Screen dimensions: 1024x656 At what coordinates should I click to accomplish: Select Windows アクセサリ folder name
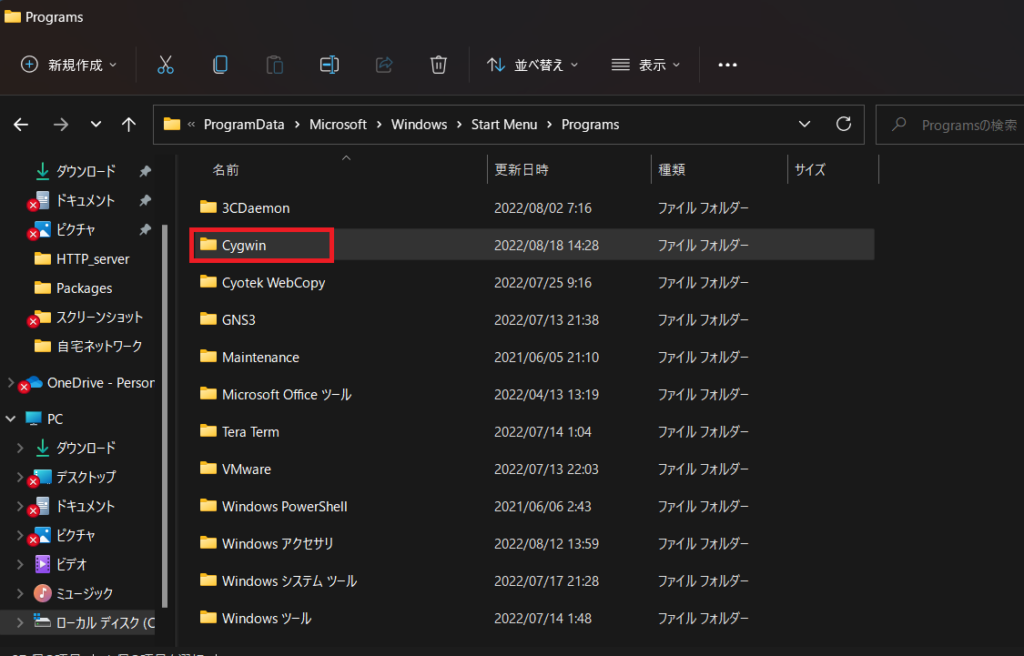coord(278,543)
